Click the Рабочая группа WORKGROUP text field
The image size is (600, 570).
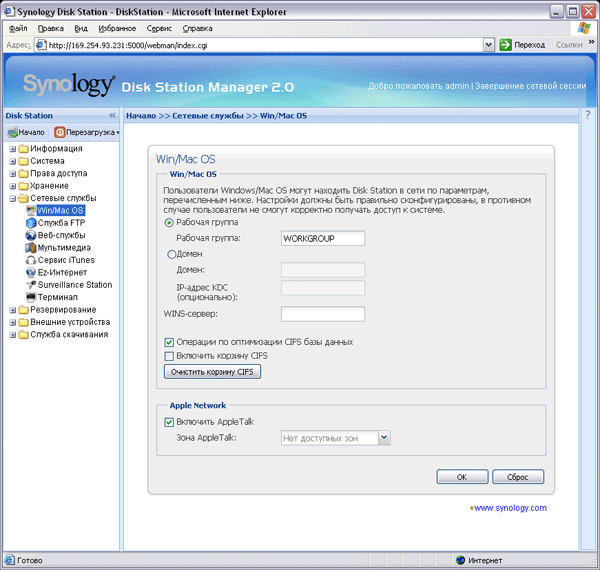pyautogui.click(x=323, y=238)
